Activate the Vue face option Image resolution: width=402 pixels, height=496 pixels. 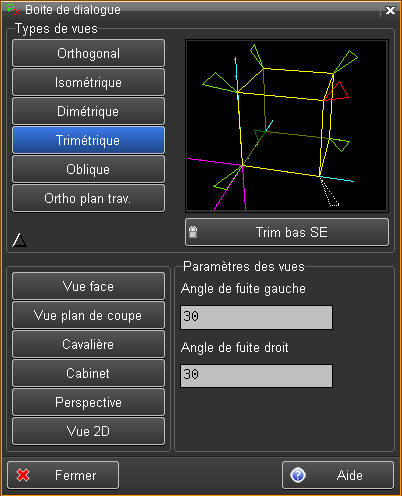tap(88, 286)
